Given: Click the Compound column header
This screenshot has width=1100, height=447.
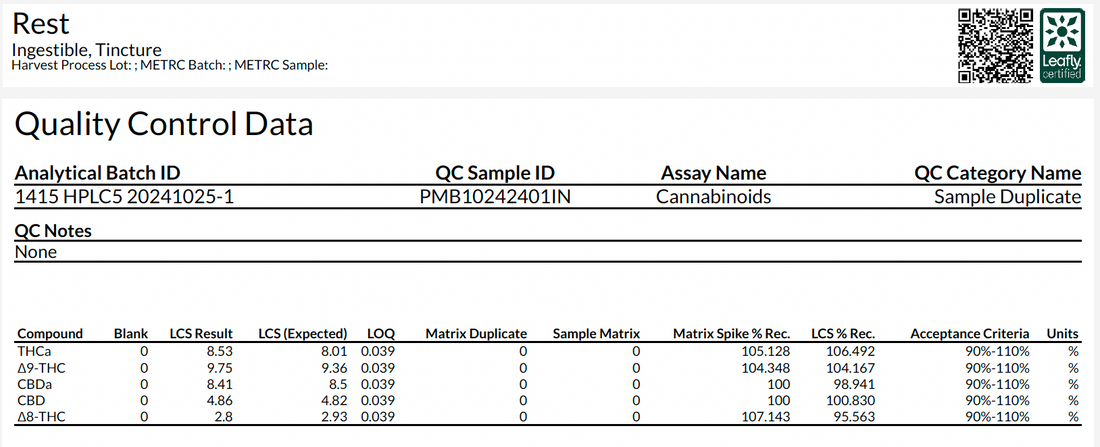Looking at the screenshot, I should [x=50, y=333].
